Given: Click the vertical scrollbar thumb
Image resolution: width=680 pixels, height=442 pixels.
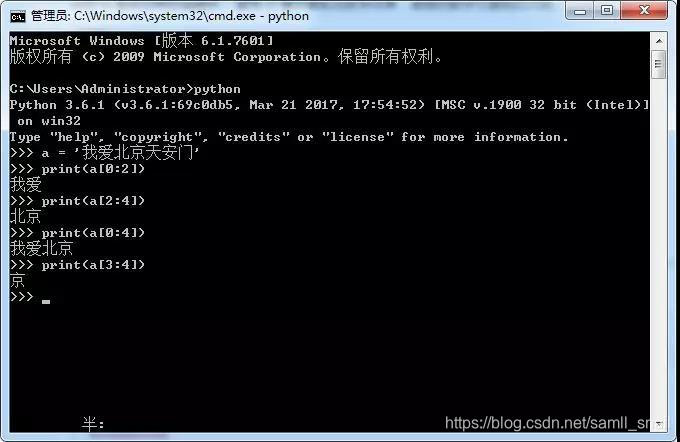Looking at the screenshot, I should pos(659,64).
